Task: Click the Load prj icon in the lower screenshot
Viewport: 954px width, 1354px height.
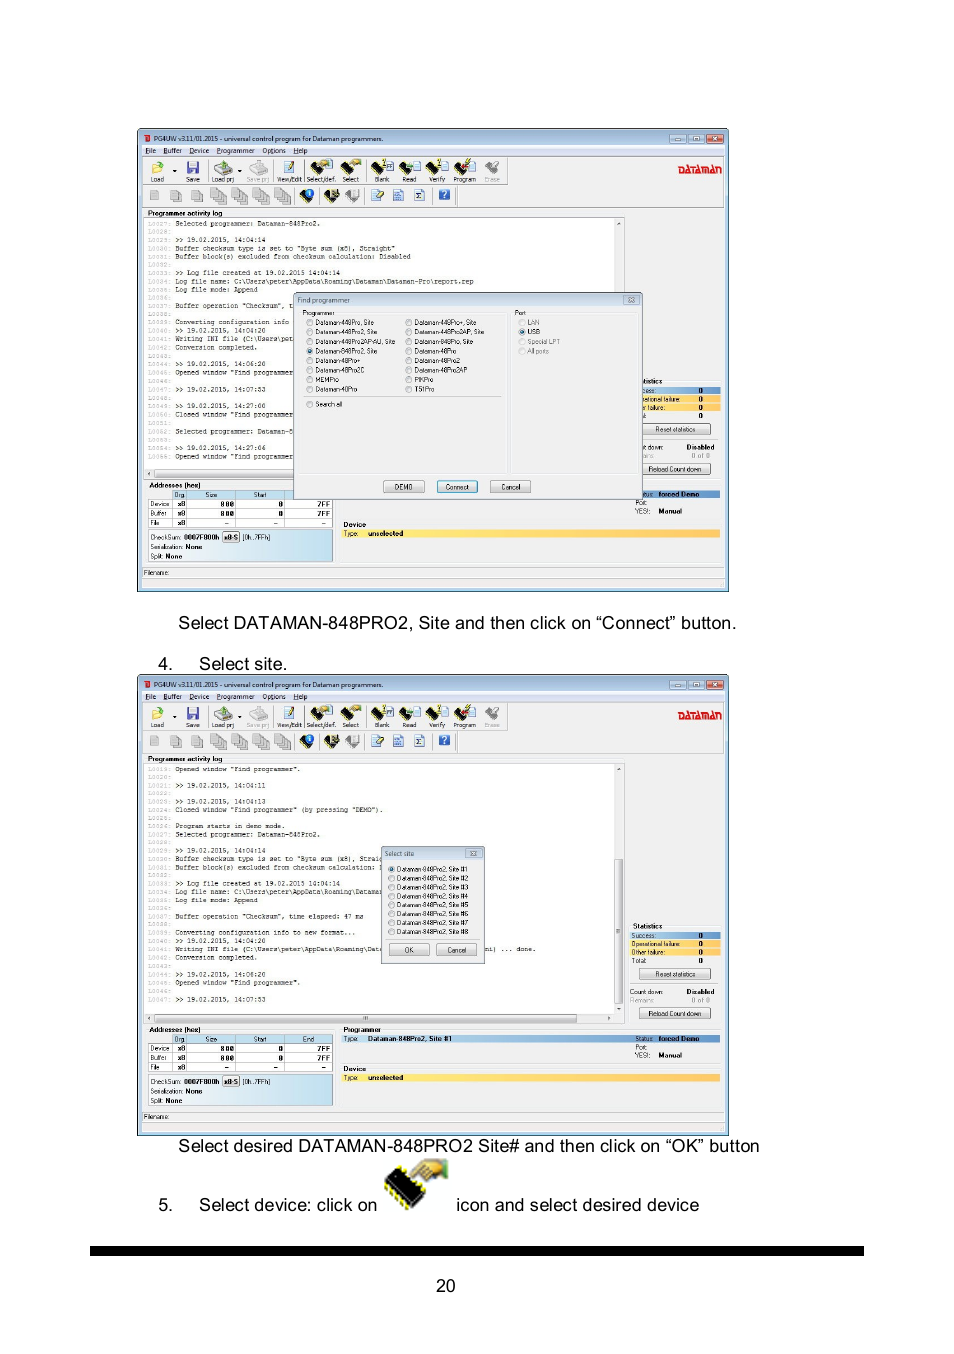Action: [x=223, y=716]
